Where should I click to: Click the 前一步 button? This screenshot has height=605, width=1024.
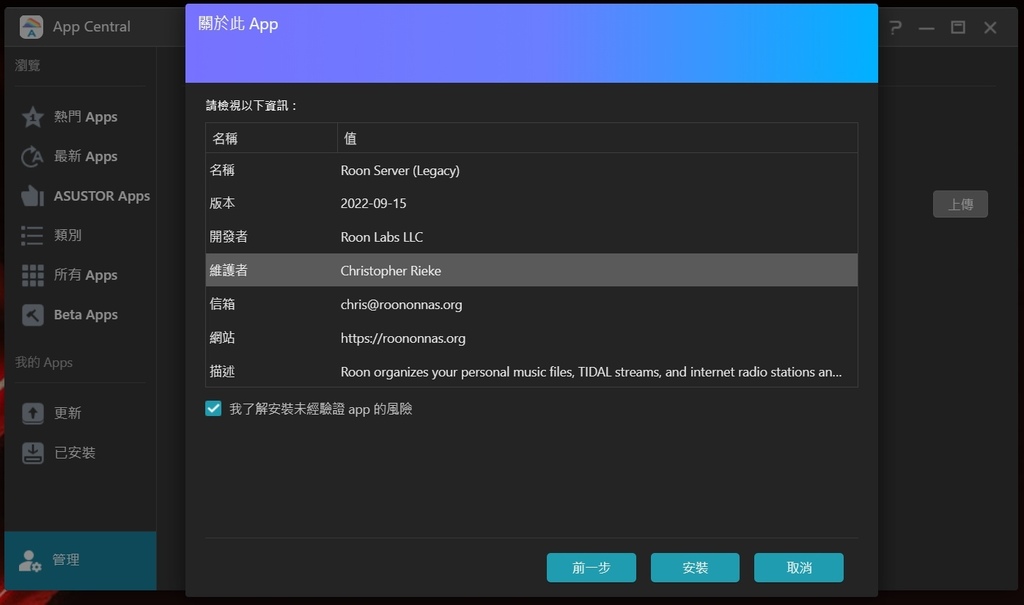(591, 568)
